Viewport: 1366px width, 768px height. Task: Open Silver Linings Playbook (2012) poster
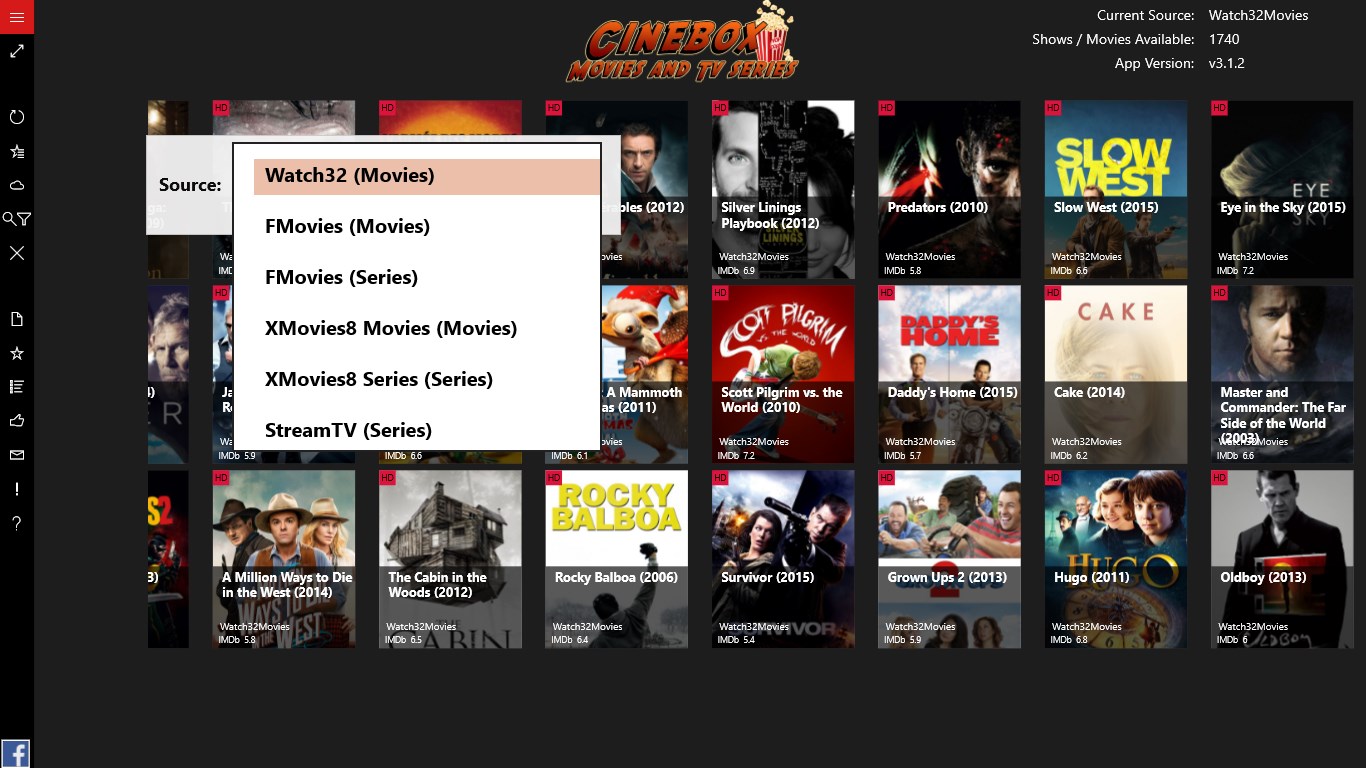[783, 189]
